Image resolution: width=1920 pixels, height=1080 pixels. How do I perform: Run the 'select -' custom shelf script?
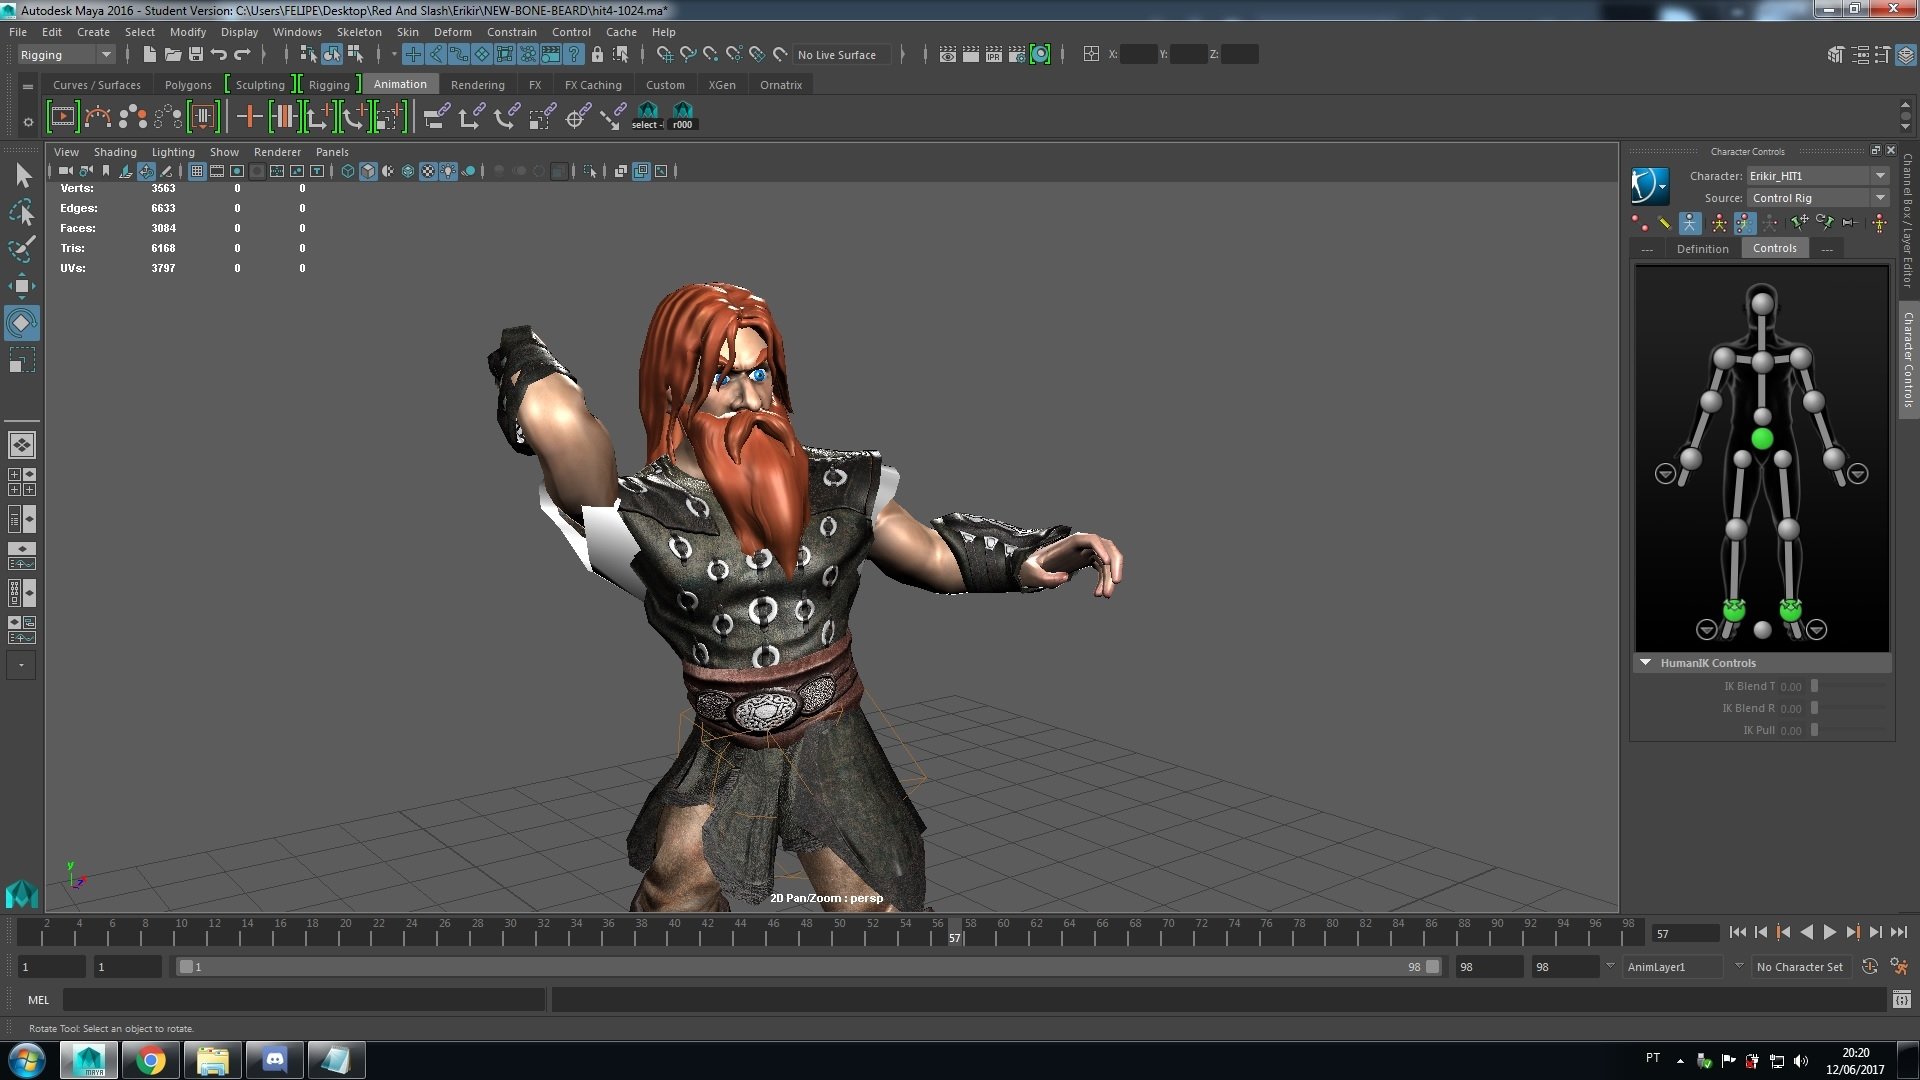pyautogui.click(x=647, y=116)
